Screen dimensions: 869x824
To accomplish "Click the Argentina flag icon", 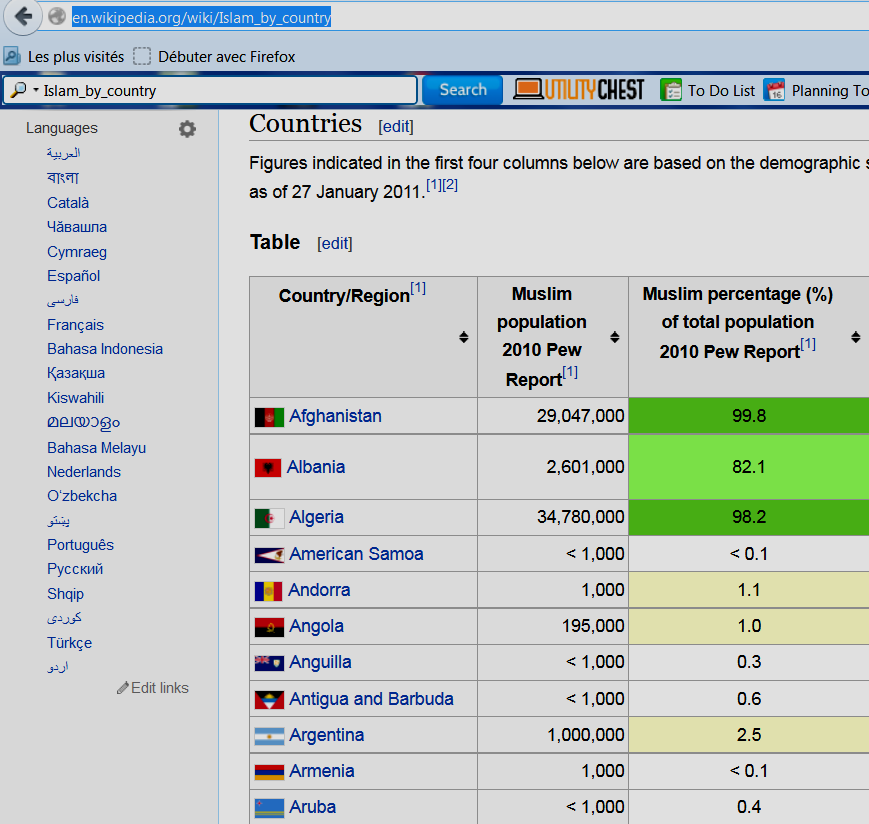I will [269, 736].
